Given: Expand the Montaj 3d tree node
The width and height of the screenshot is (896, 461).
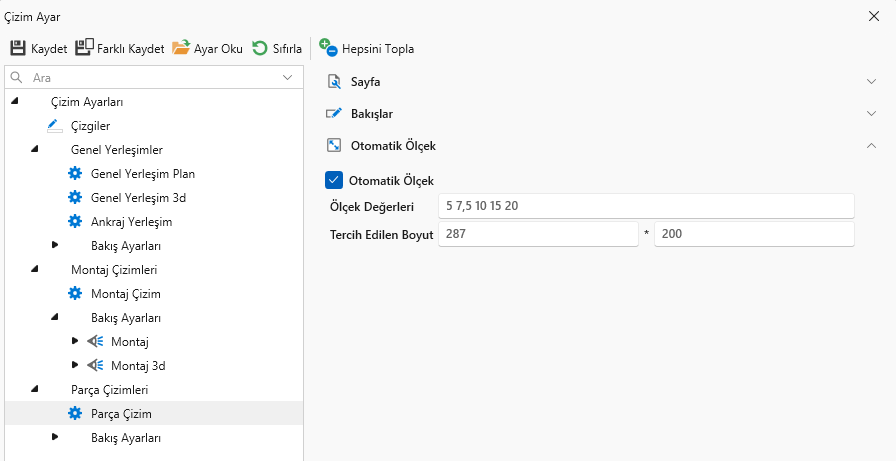Looking at the screenshot, I should 75,366.
